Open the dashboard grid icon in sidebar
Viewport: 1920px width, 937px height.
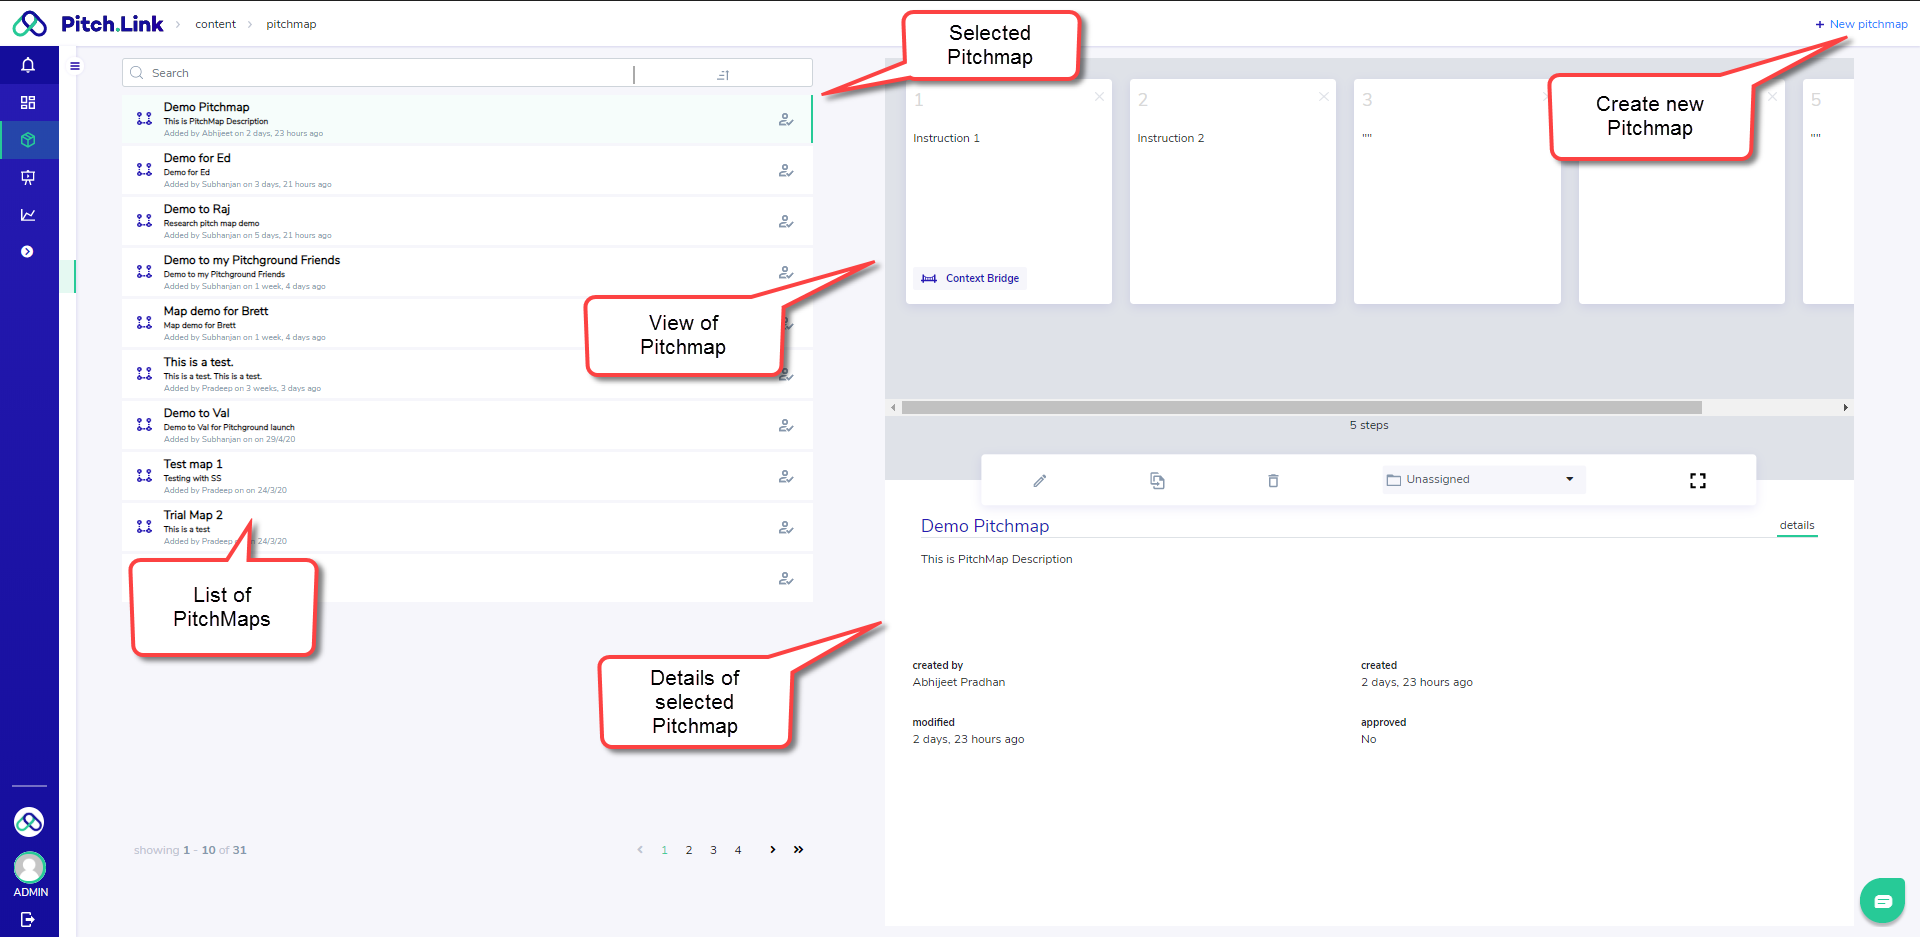click(28, 102)
